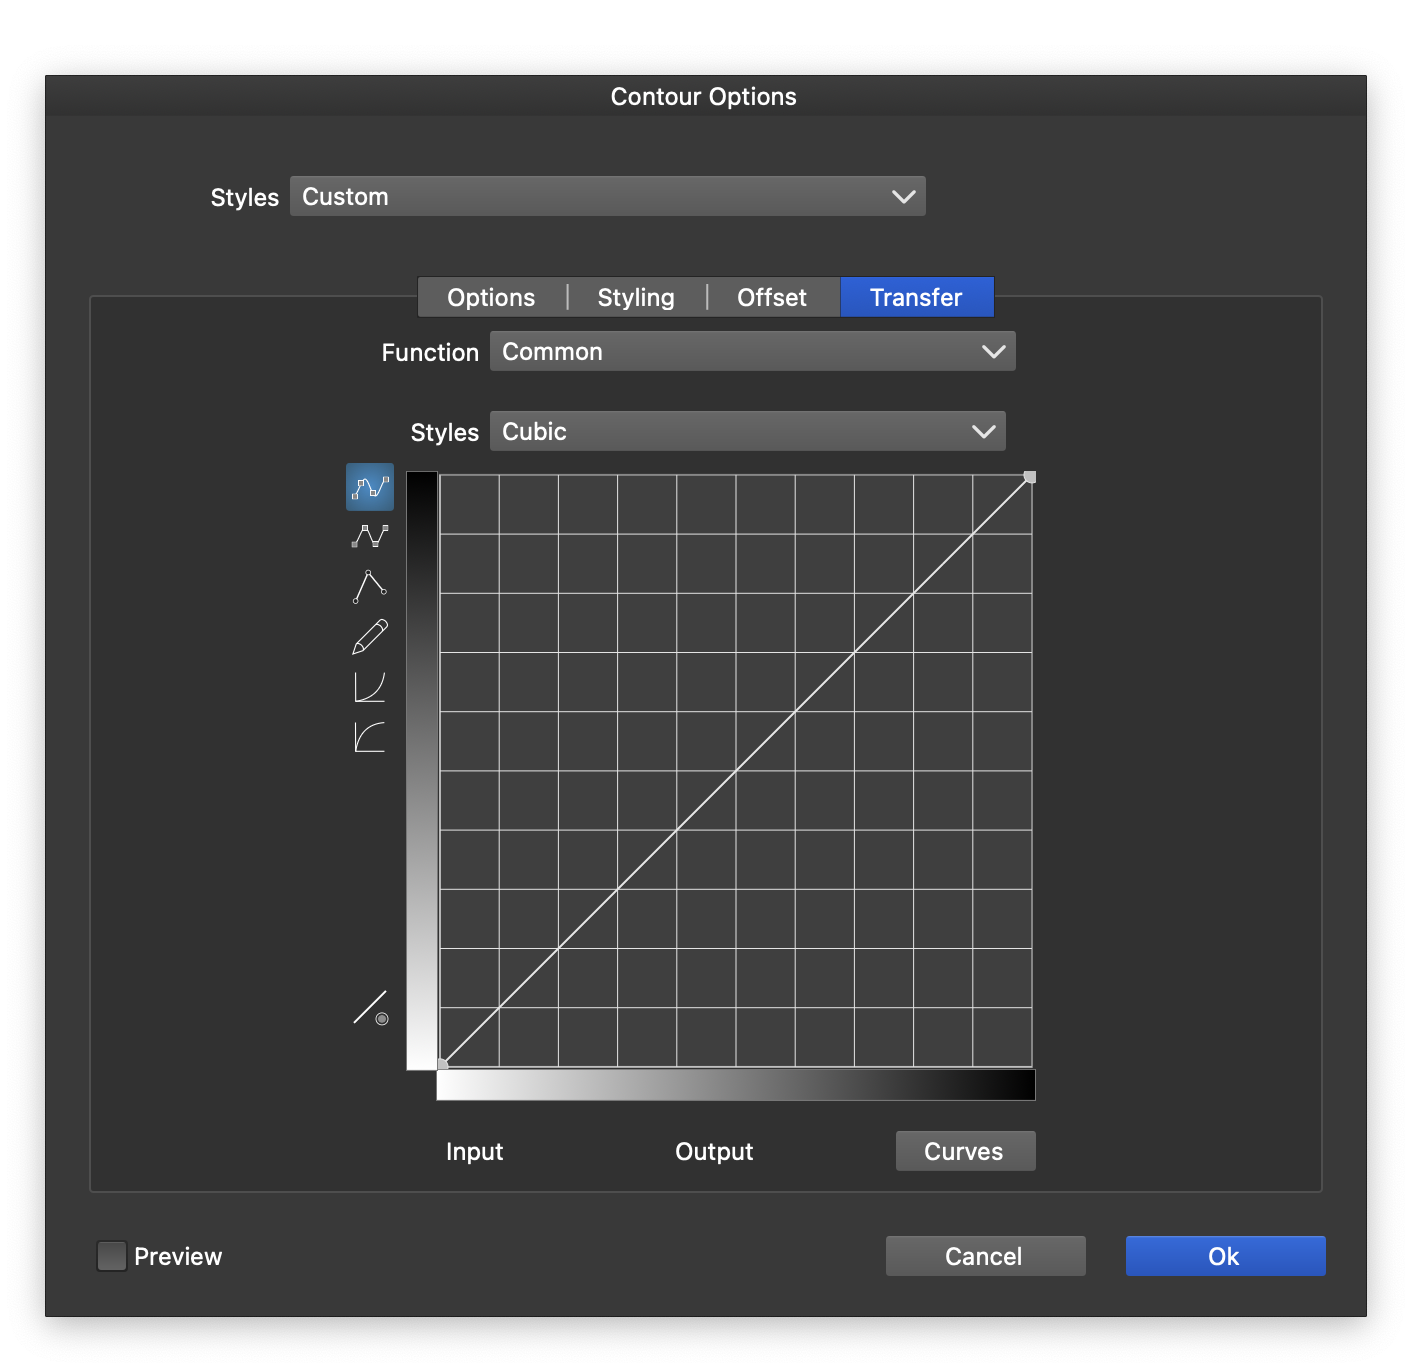Select the smooth curve points tool
Image resolution: width=1412 pixels, height=1370 pixels.
[x=370, y=487]
